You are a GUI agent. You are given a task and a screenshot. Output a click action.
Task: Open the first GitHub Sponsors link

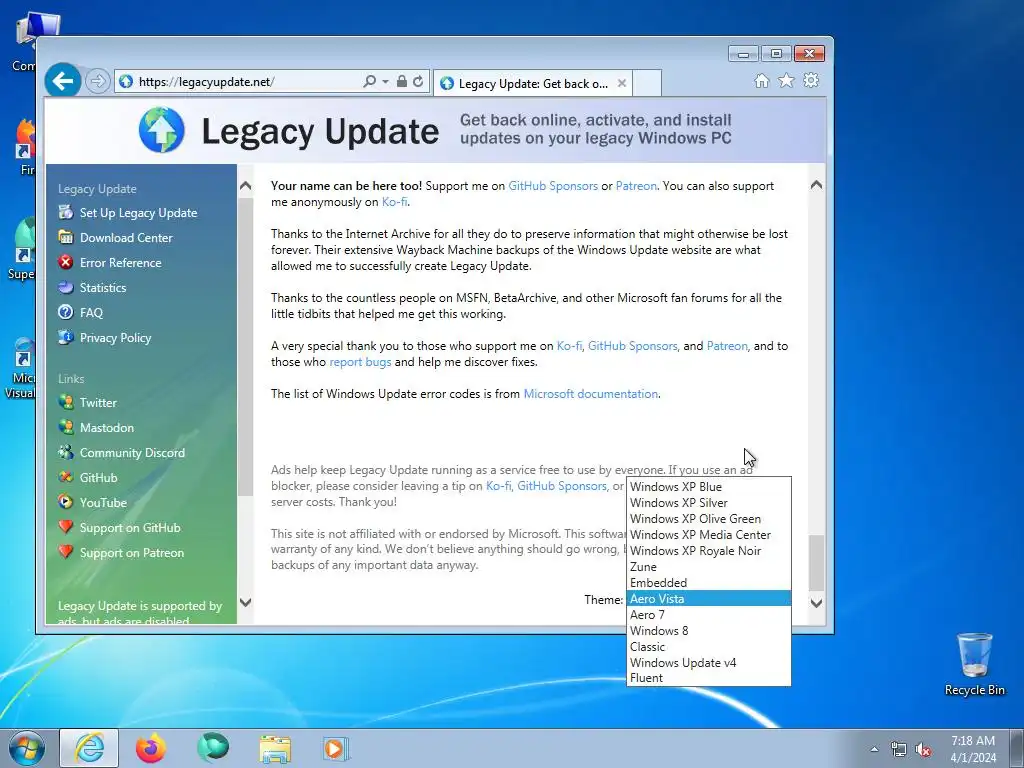pyautogui.click(x=552, y=185)
